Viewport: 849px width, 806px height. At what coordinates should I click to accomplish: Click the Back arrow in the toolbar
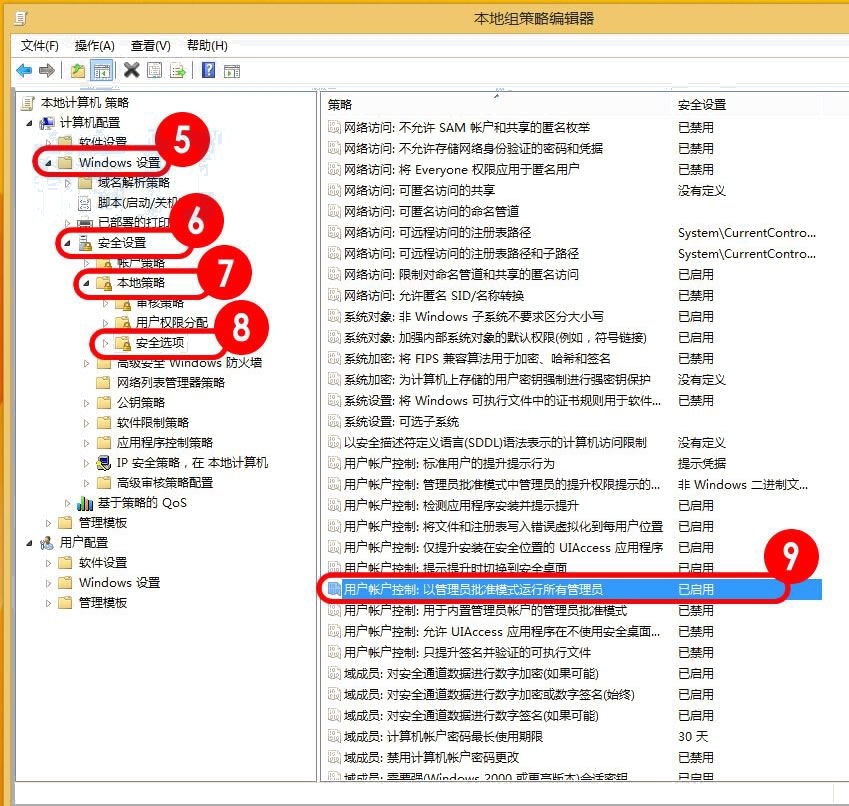pyautogui.click(x=24, y=70)
